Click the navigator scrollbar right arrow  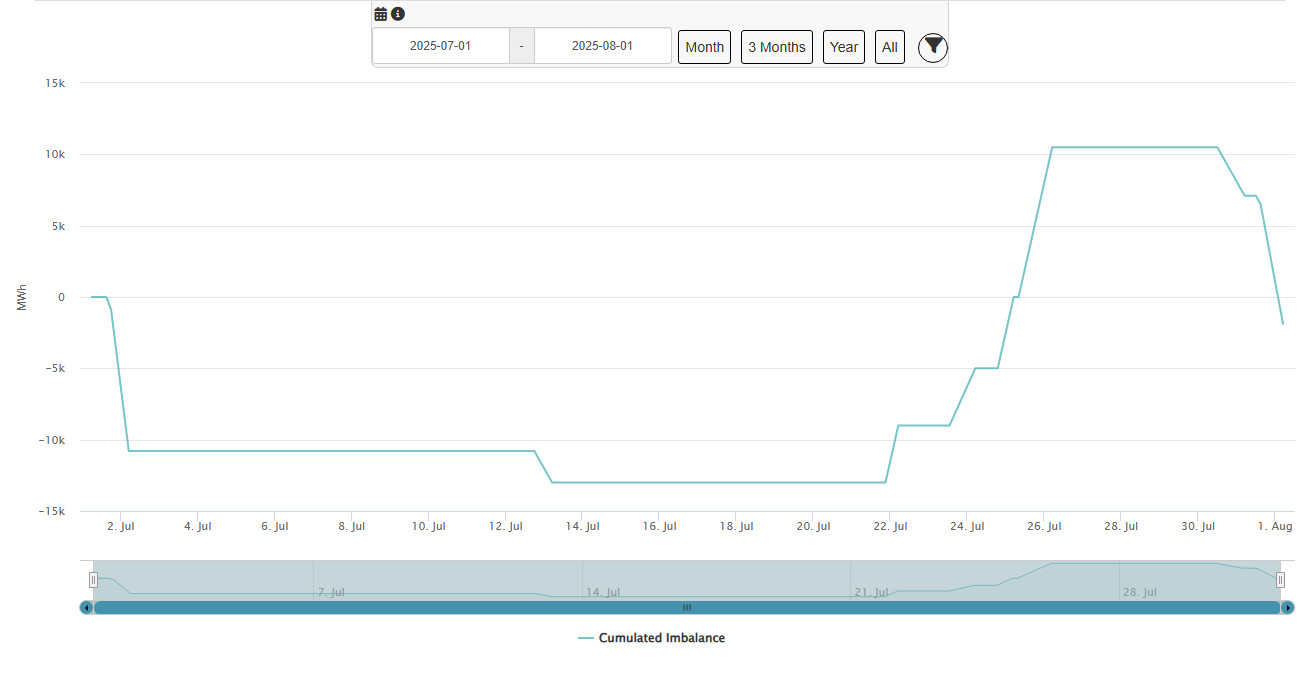pyautogui.click(x=1288, y=607)
